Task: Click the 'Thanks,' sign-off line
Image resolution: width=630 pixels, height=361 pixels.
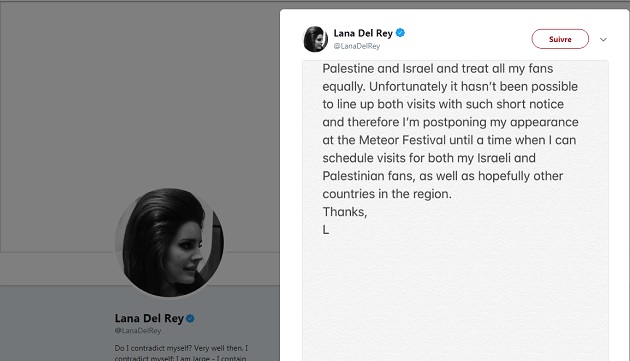Action: 345,212
